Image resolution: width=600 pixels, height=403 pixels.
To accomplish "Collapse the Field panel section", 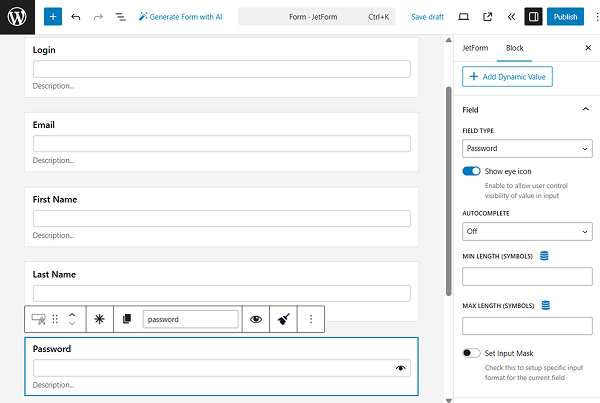I will coord(585,109).
